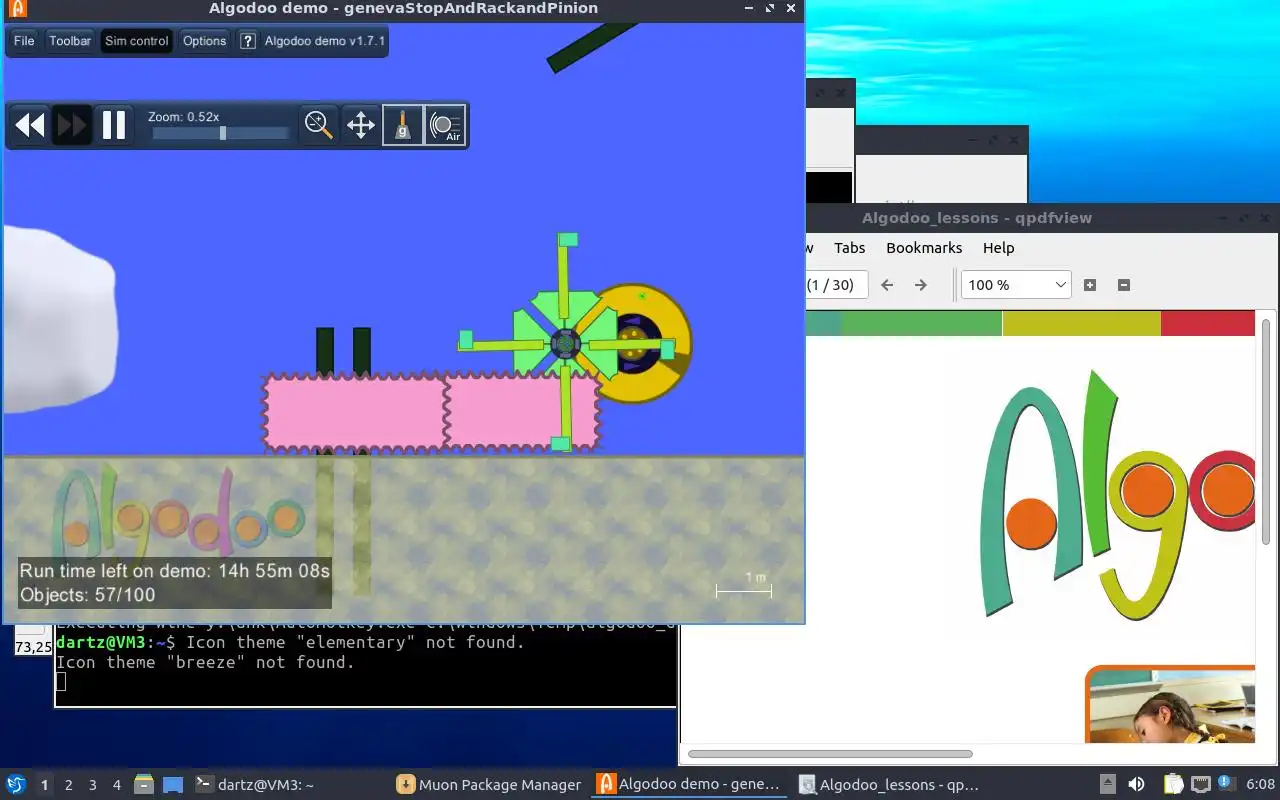Viewport: 1280px width, 800px height.
Task: Click the Algodoo demo v1.7.1 version label
Action: 325,41
